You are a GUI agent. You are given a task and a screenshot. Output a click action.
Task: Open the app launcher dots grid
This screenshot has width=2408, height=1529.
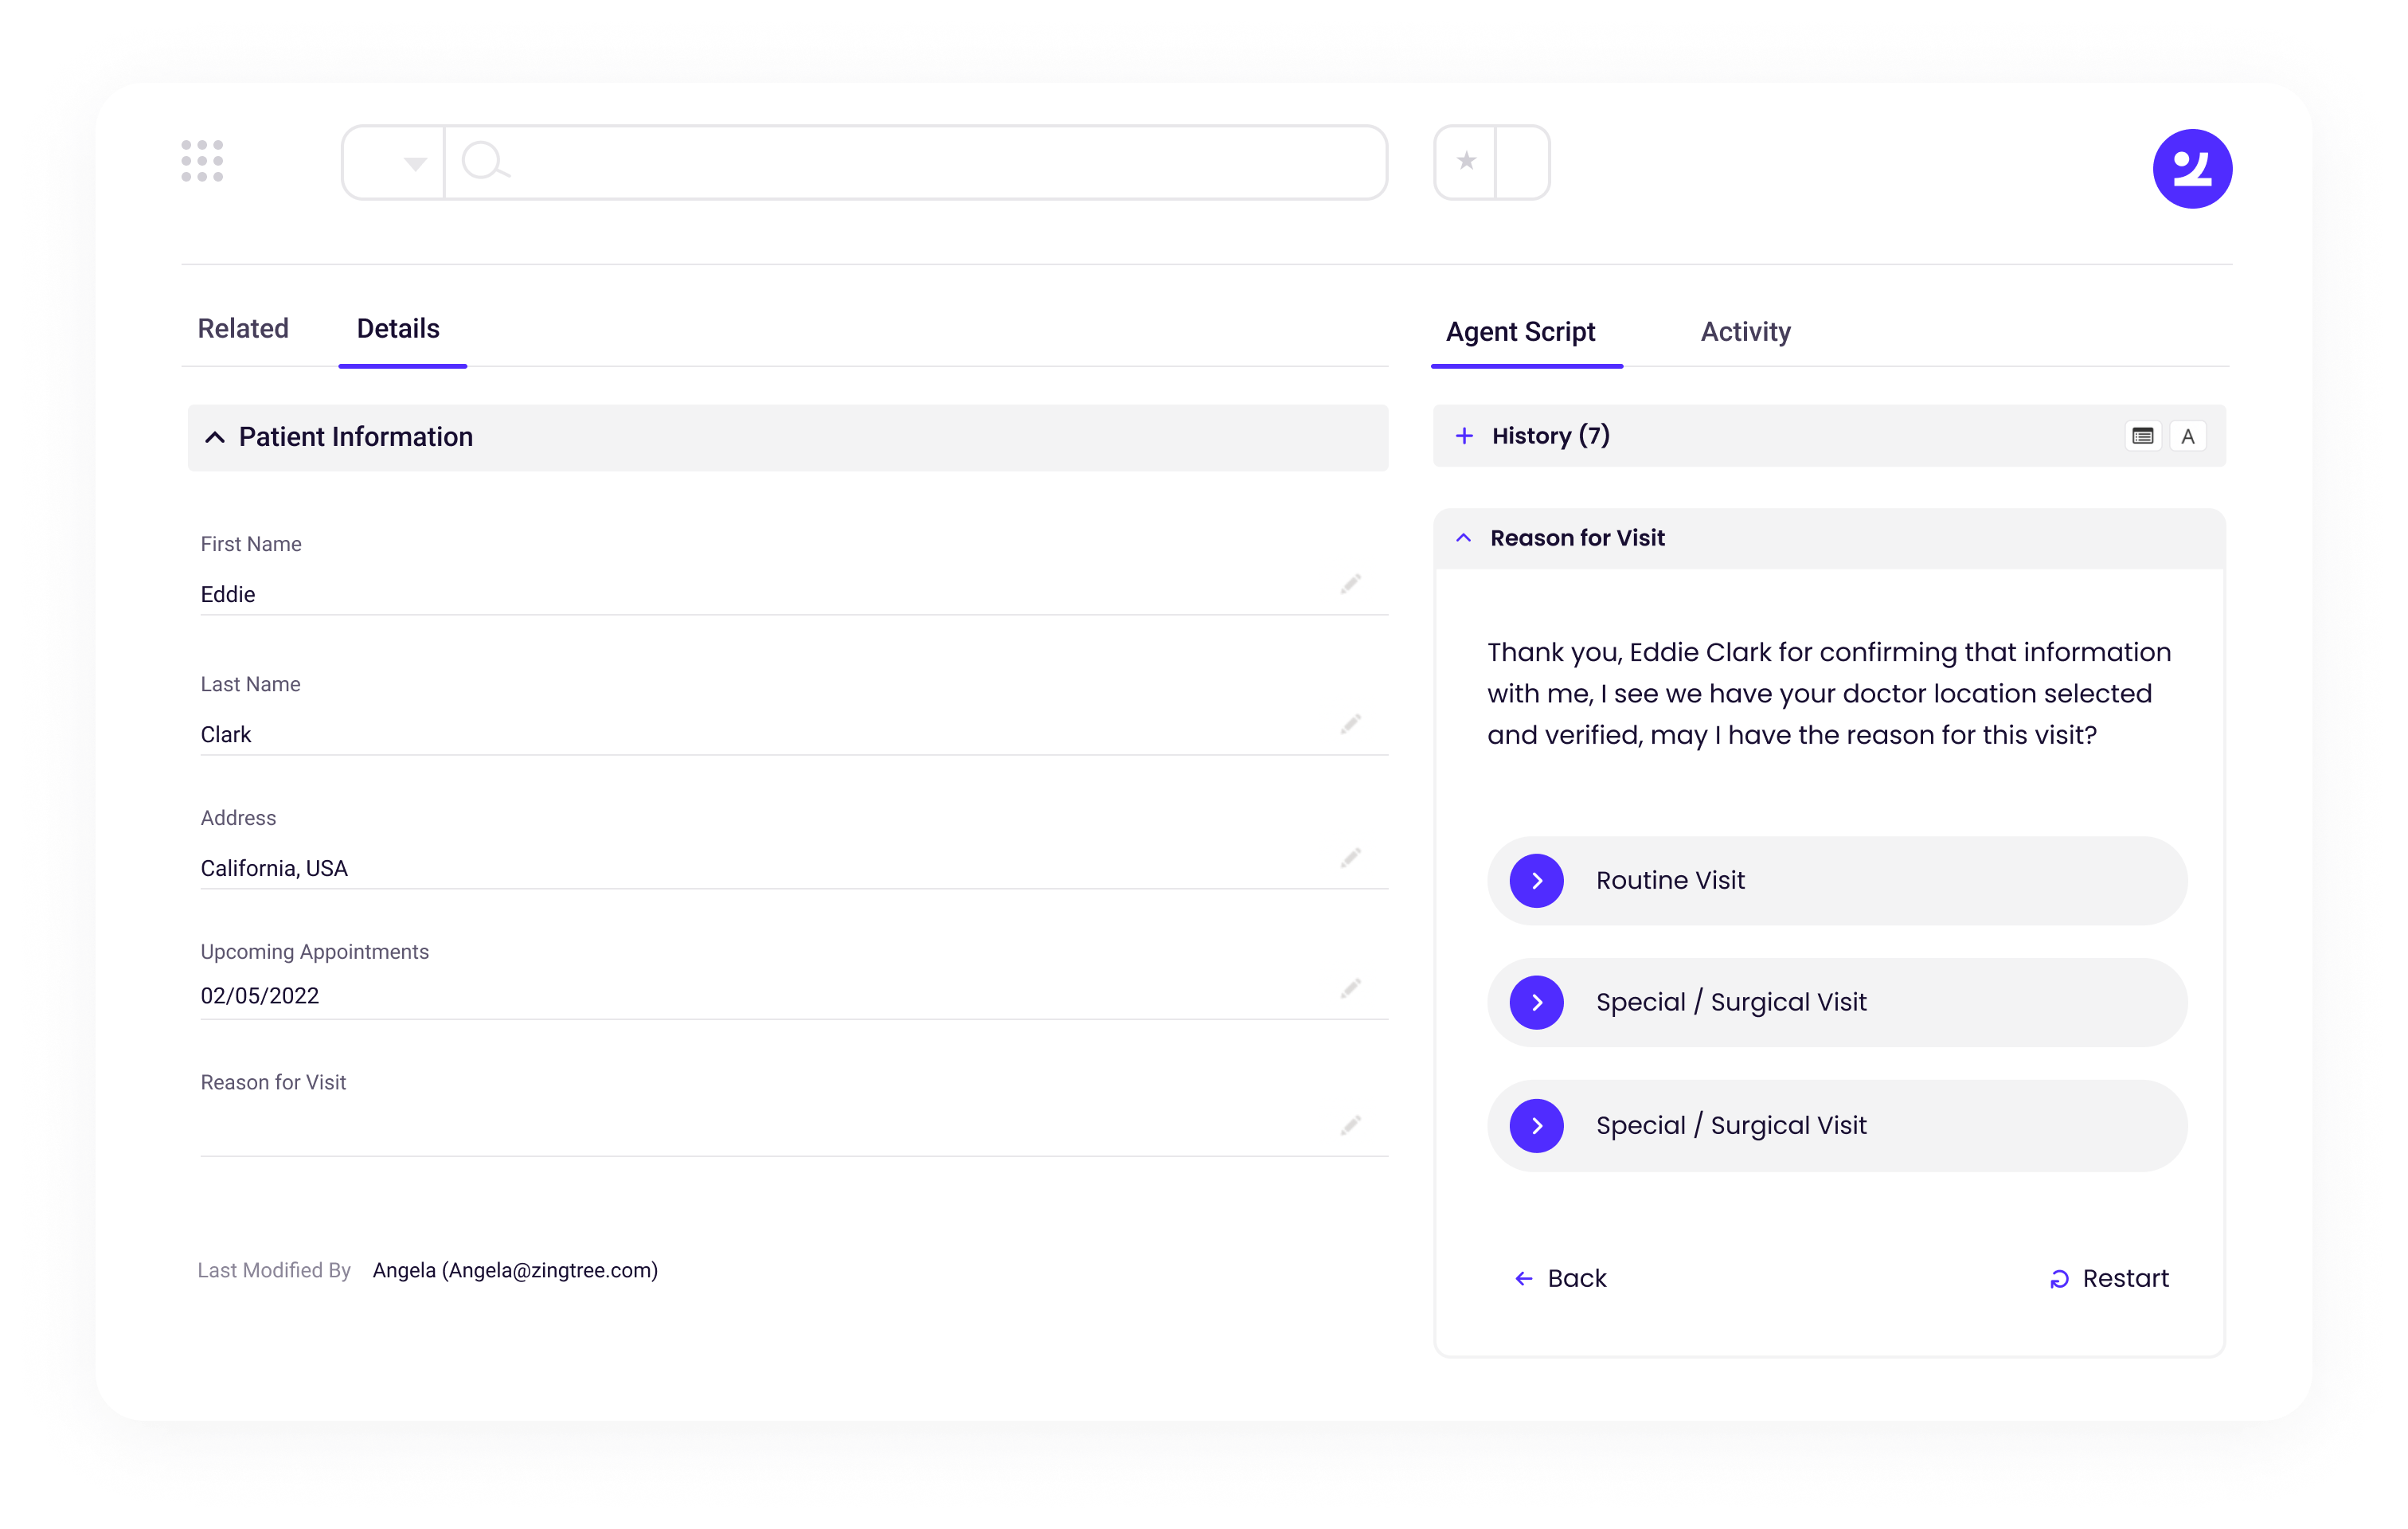202,161
